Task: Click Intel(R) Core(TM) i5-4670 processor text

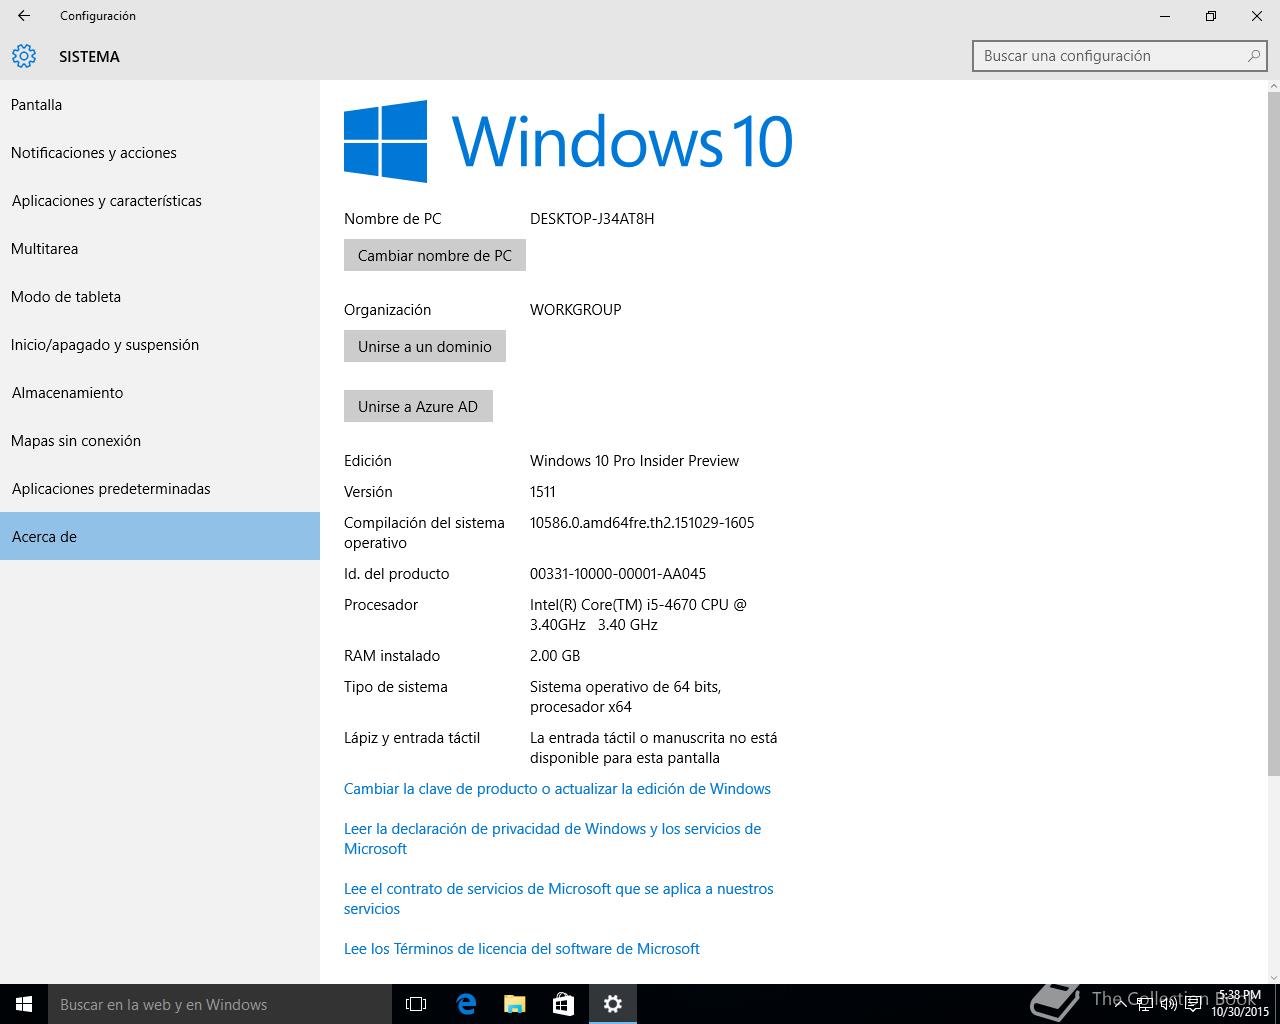Action: click(638, 614)
